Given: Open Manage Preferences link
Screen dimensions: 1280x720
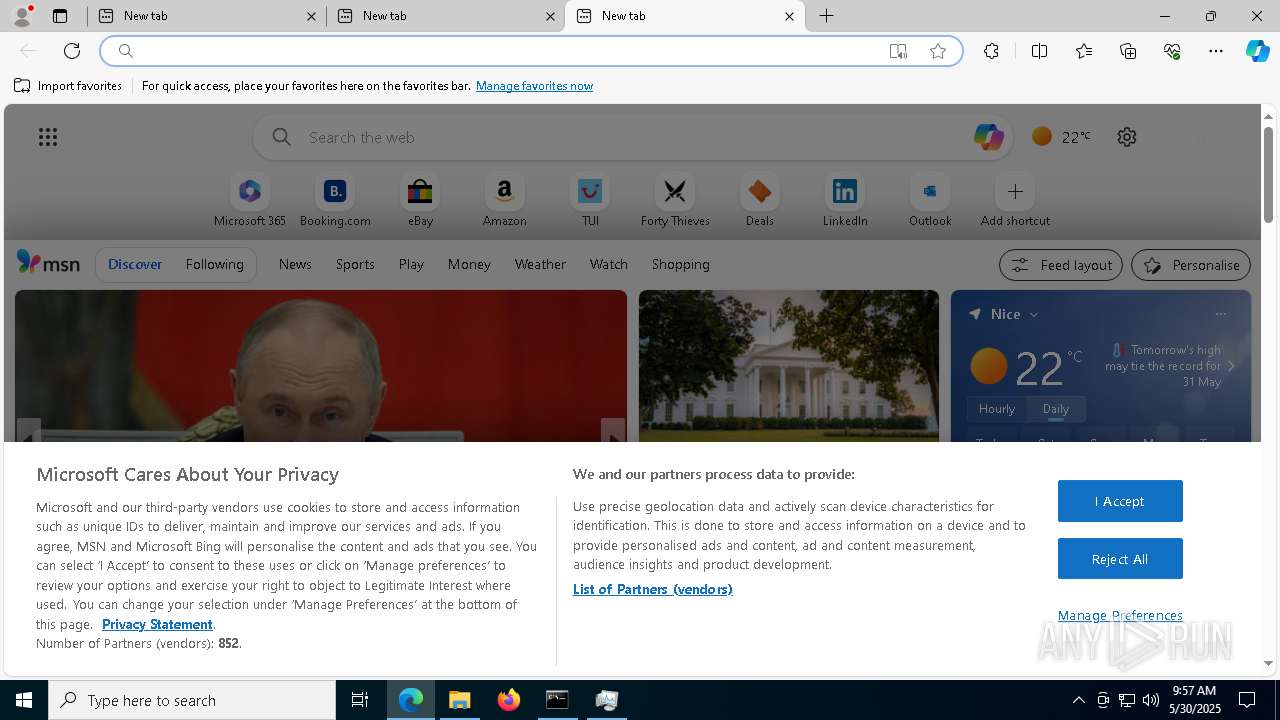Looking at the screenshot, I should coord(1120,616).
